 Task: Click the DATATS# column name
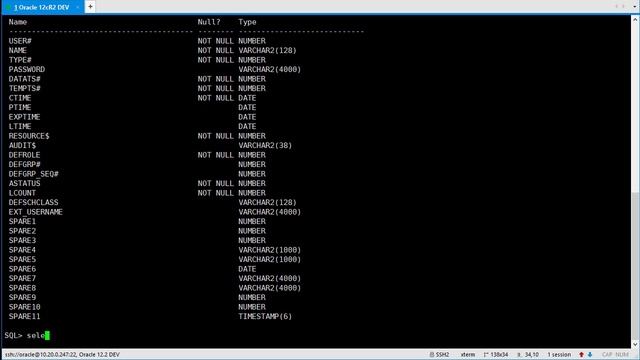pyautogui.click(x=24, y=79)
